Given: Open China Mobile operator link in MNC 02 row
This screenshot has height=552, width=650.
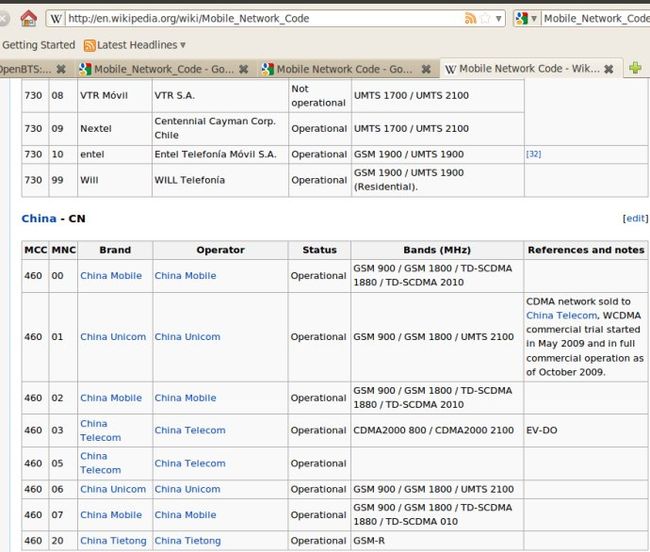Looking at the screenshot, I should 185,398.
